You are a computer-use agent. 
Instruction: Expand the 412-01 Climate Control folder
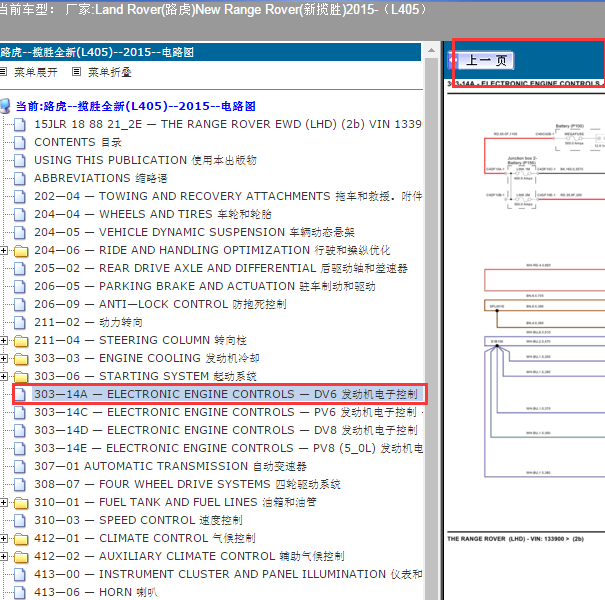click(x=3, y=538)
